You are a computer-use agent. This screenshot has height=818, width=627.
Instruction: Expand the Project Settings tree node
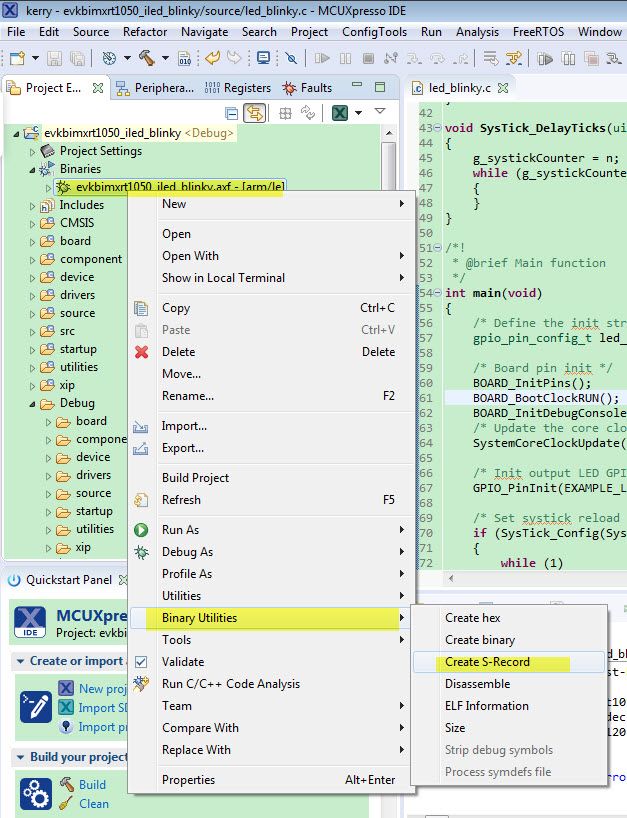coord(32,152)
